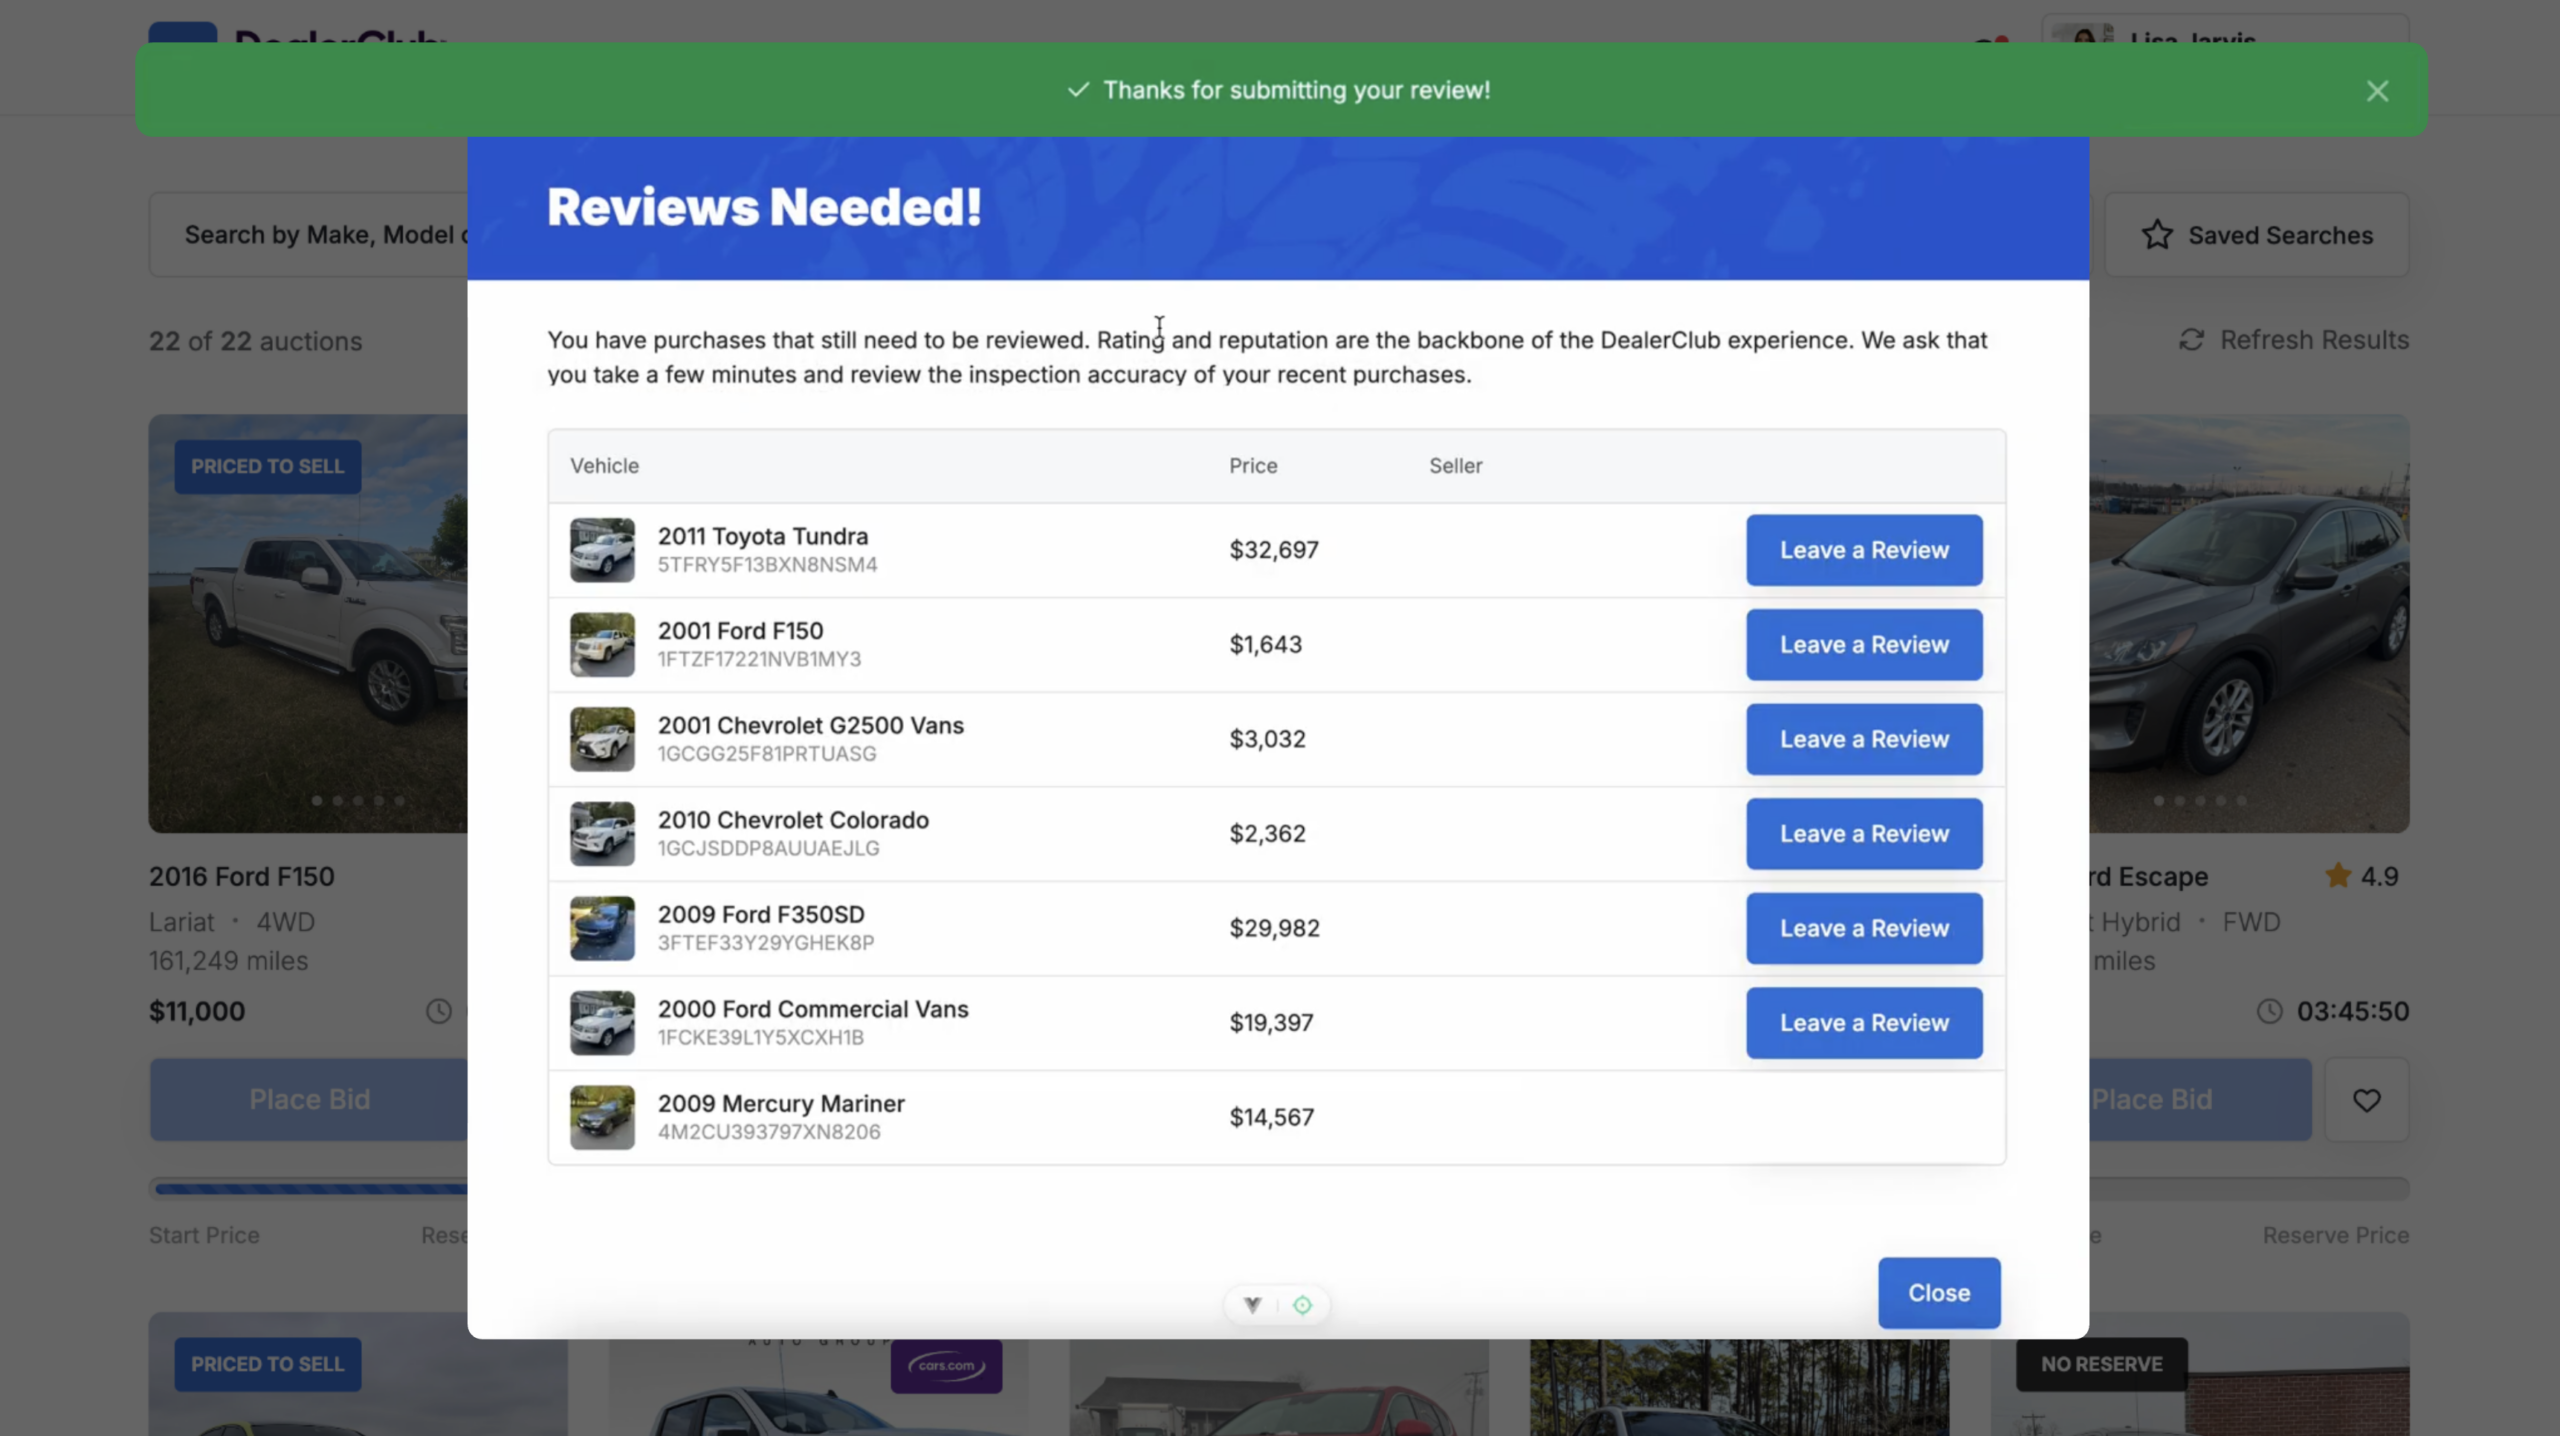
Task: Click the NO RESERVE badge on bottom card
Action: (2101, 1365)
